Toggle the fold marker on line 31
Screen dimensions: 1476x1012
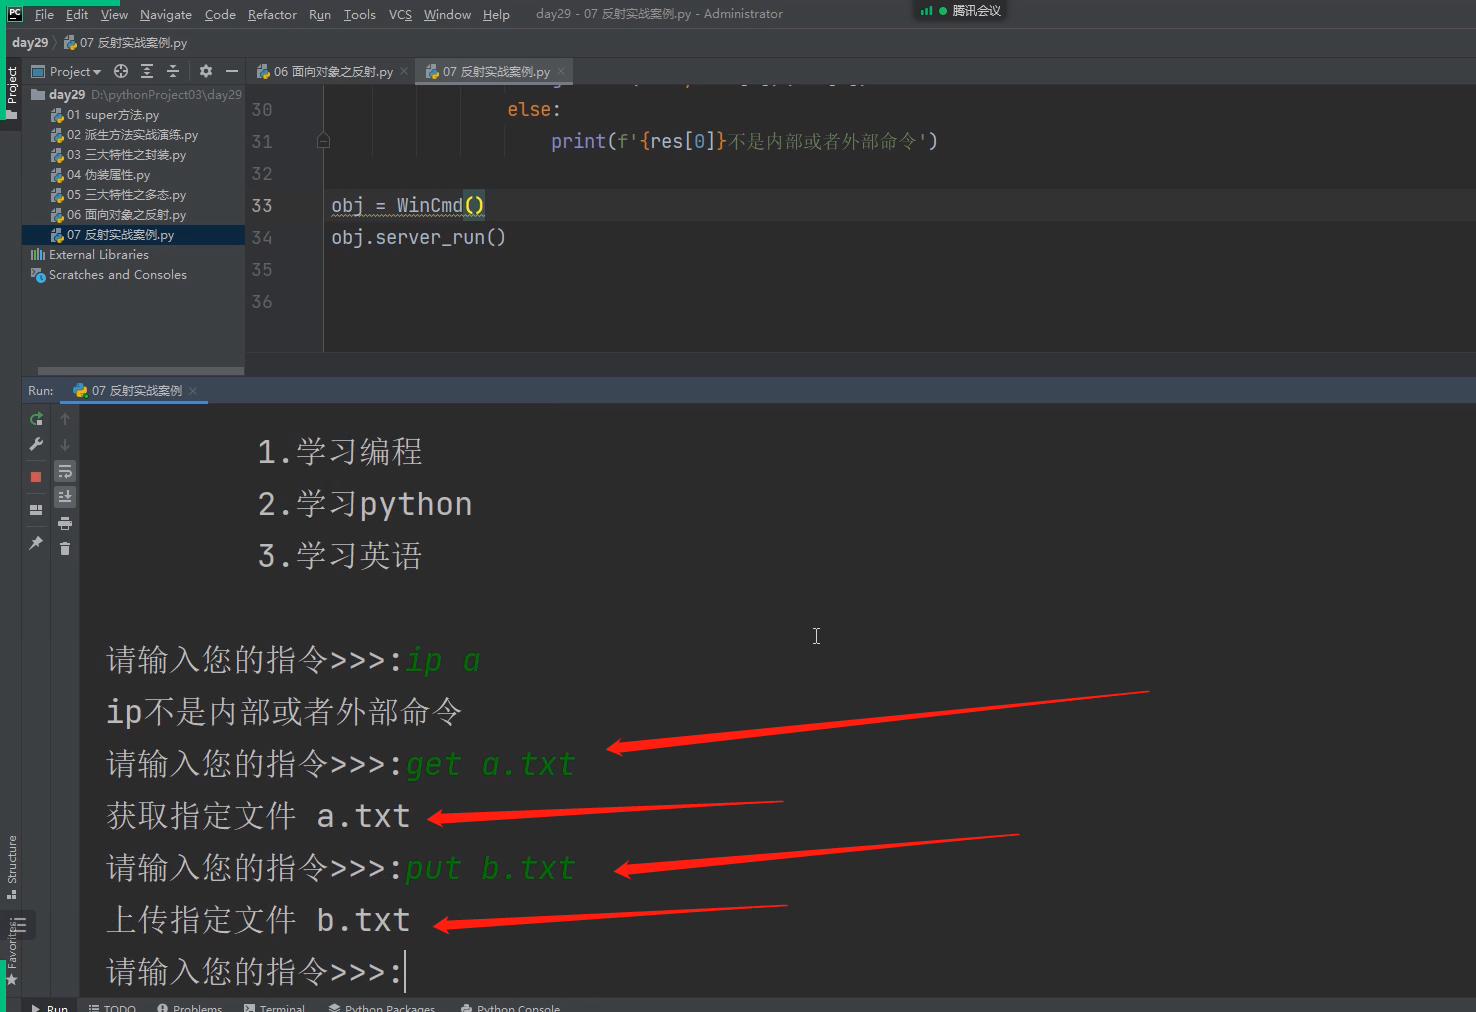point(323,141)
